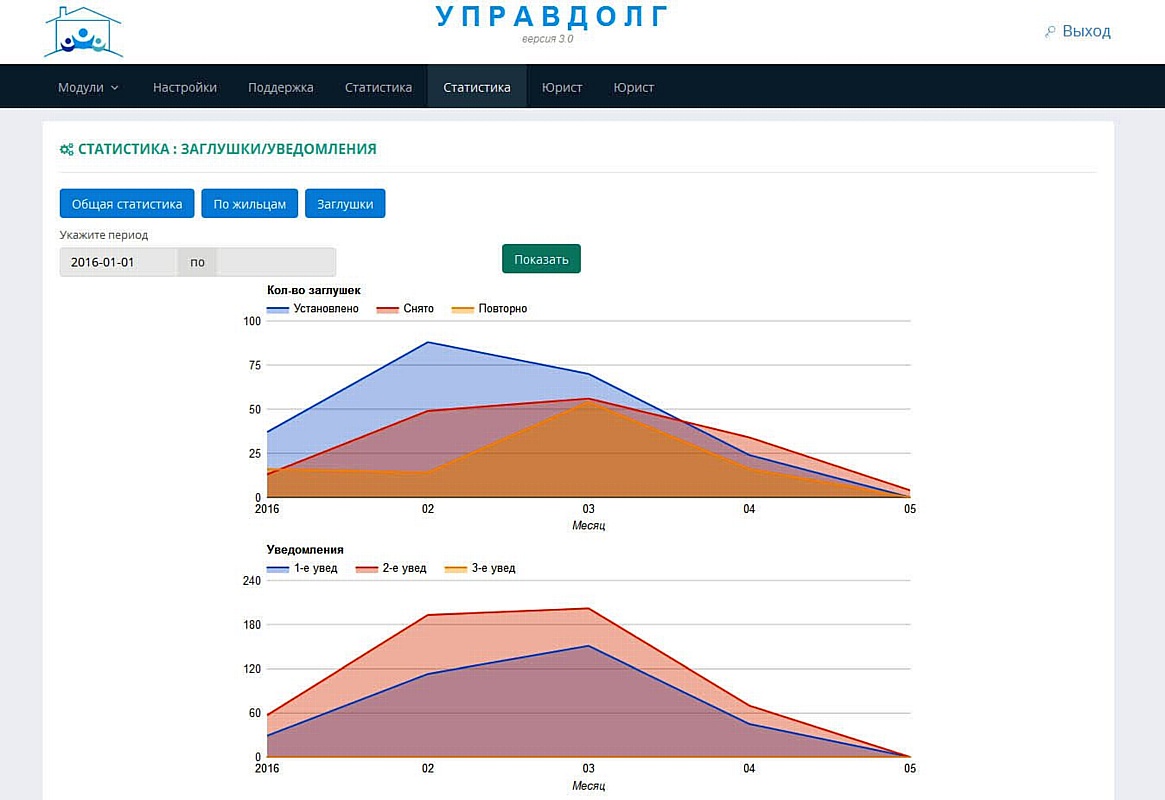Open the Настройки menu item
The width and height of the screenshot is (1165, 800).
click(185, 87)
